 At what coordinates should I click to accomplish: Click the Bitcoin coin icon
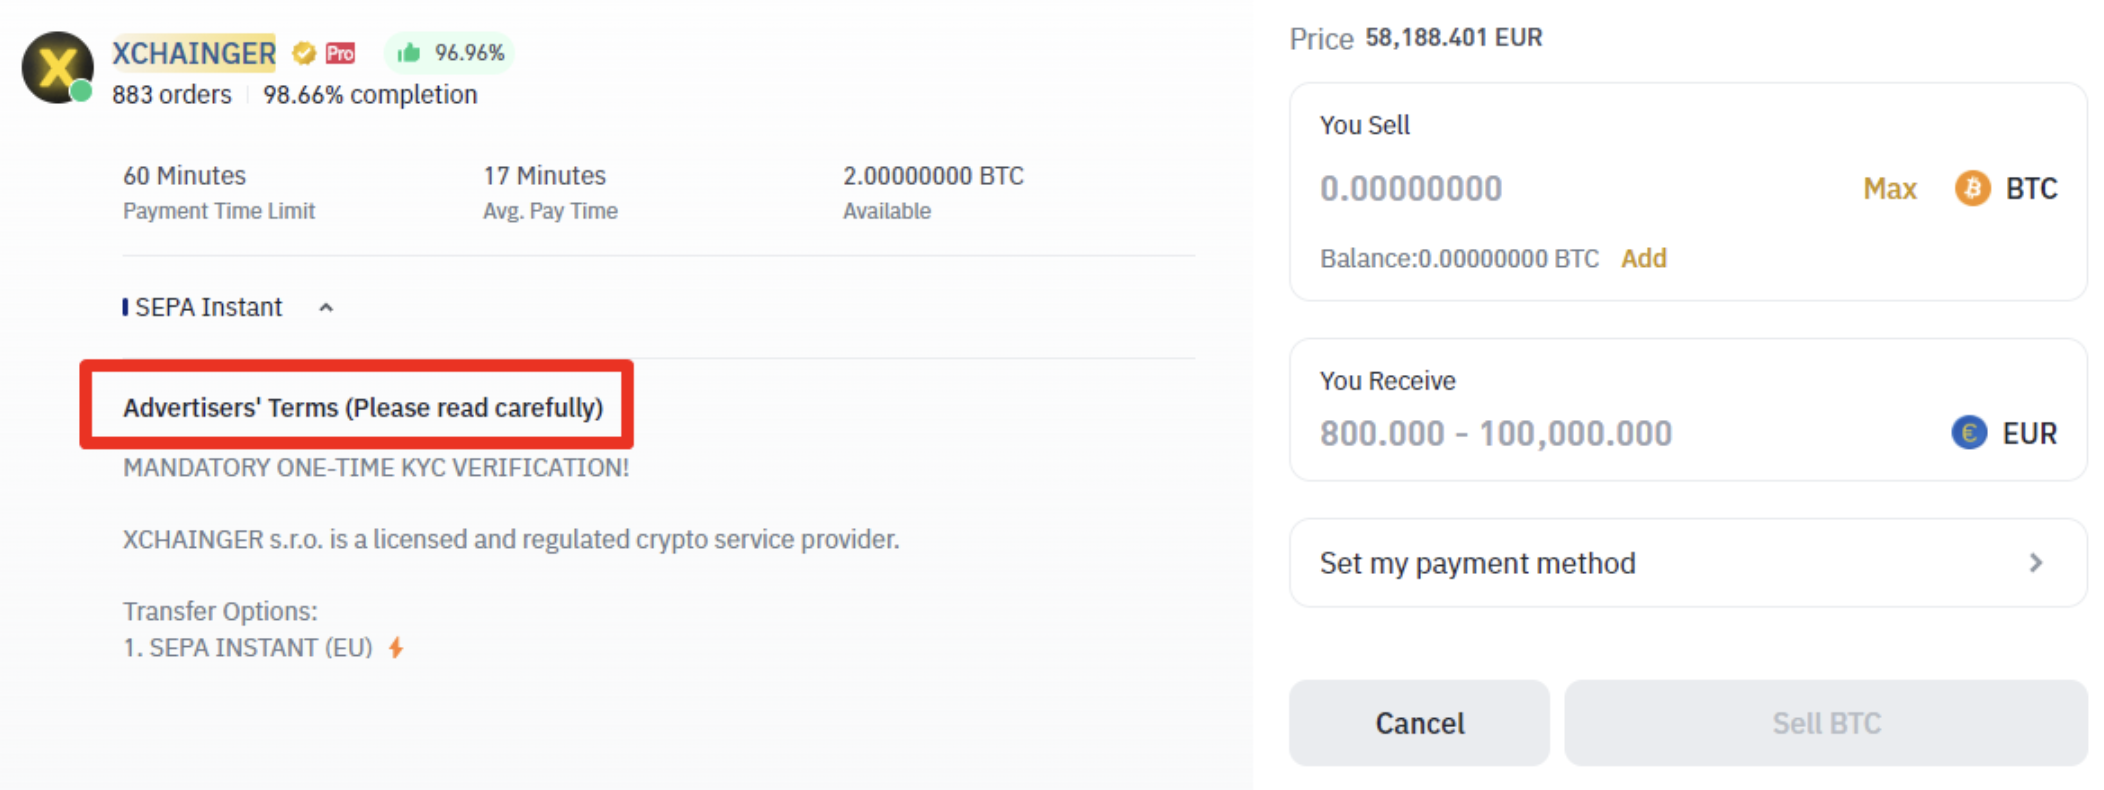(1972, 188)
